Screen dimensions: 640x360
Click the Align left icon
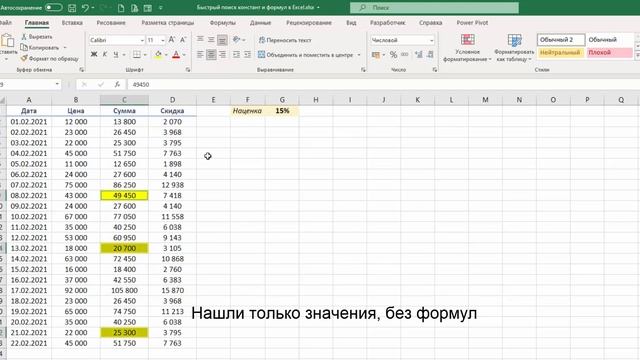200,54
